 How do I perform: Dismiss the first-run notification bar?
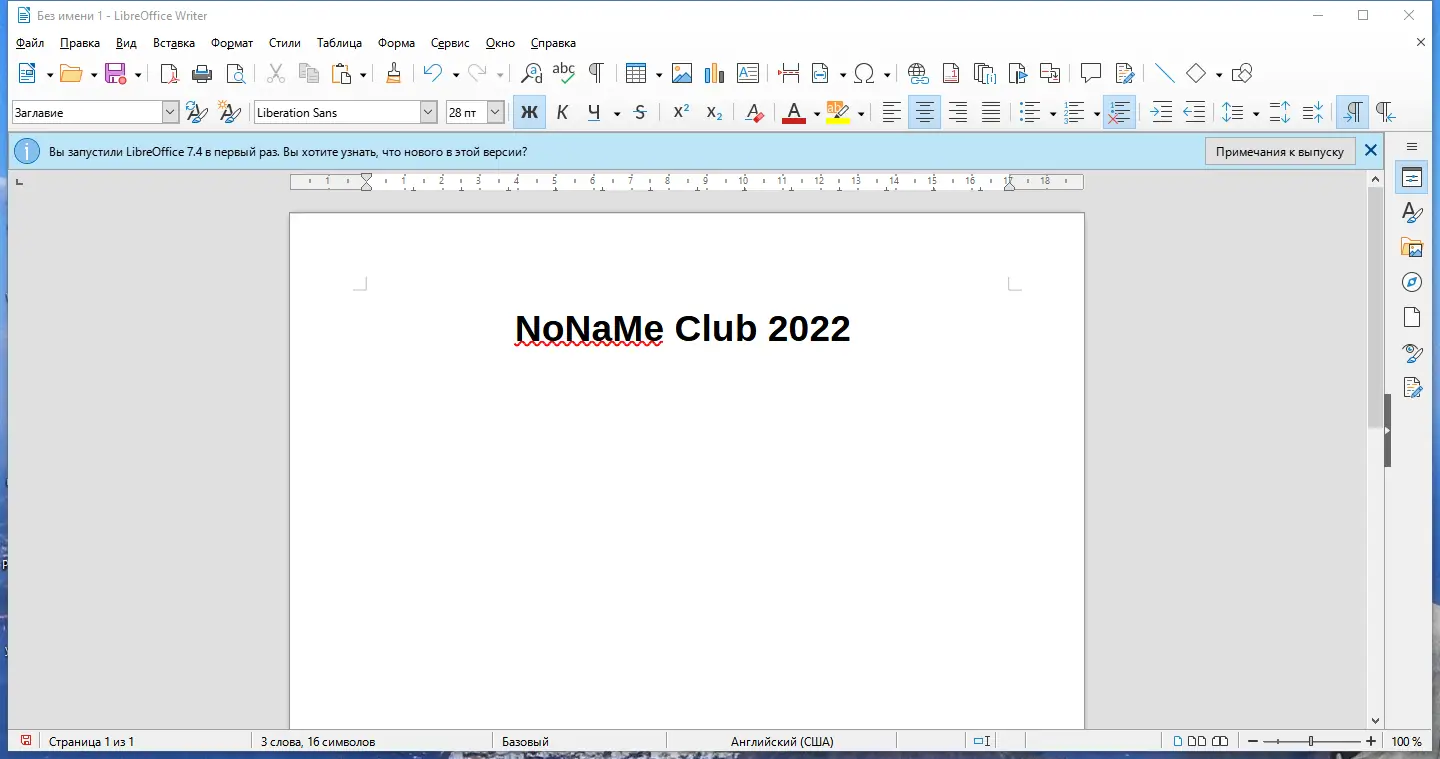click(1370, 151)
